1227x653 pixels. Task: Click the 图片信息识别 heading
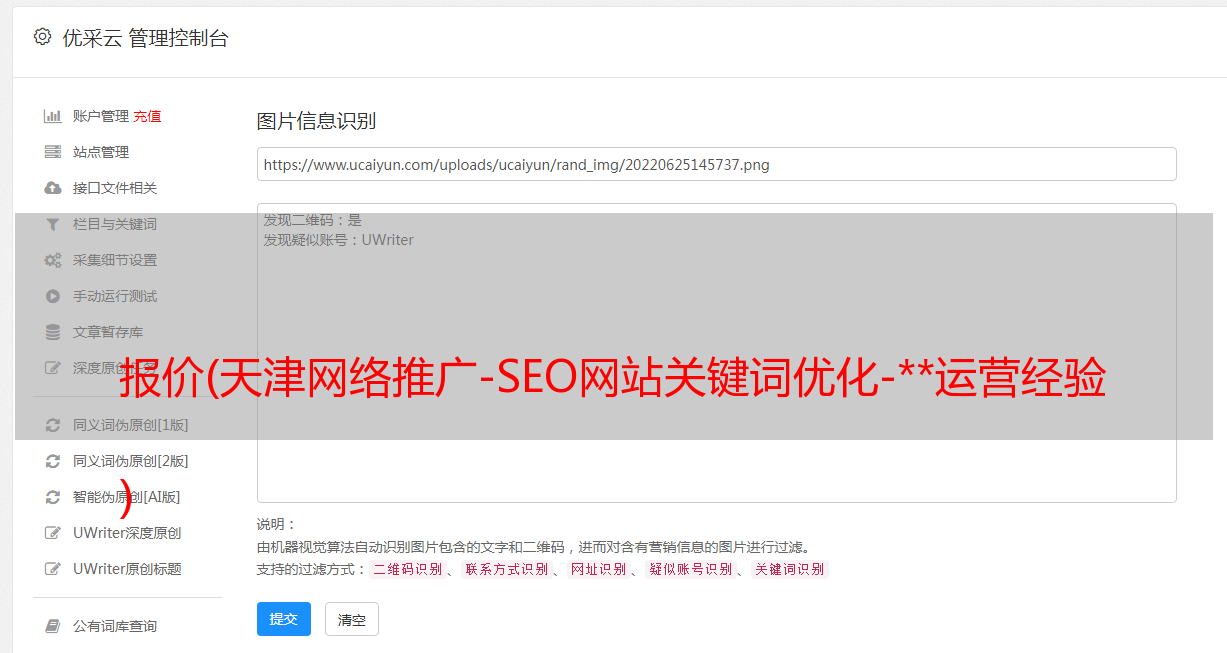[316, 121]
